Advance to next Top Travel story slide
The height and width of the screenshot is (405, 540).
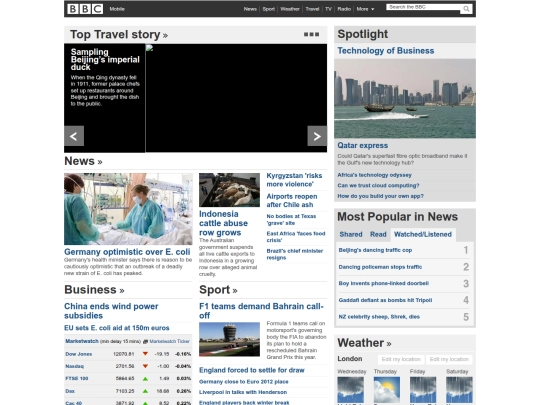click(317, 136)
